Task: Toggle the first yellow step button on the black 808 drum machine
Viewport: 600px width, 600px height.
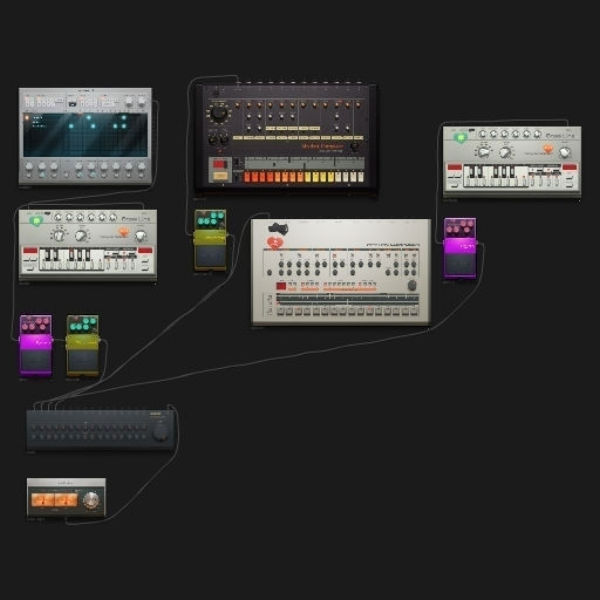Action: pyautogui.click(x=308, y=176)
